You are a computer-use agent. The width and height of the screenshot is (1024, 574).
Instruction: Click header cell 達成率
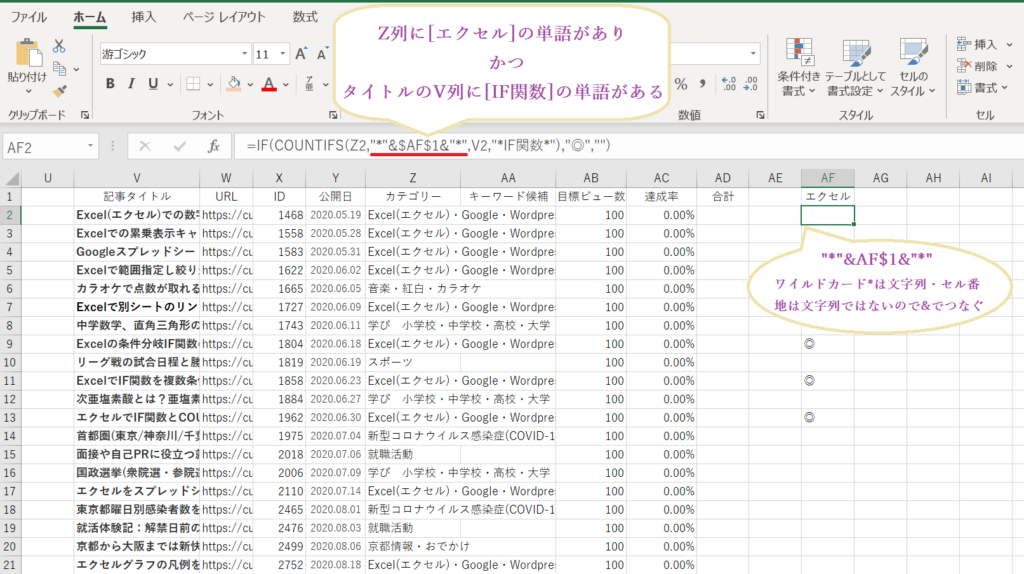click(x=662, y=196)
